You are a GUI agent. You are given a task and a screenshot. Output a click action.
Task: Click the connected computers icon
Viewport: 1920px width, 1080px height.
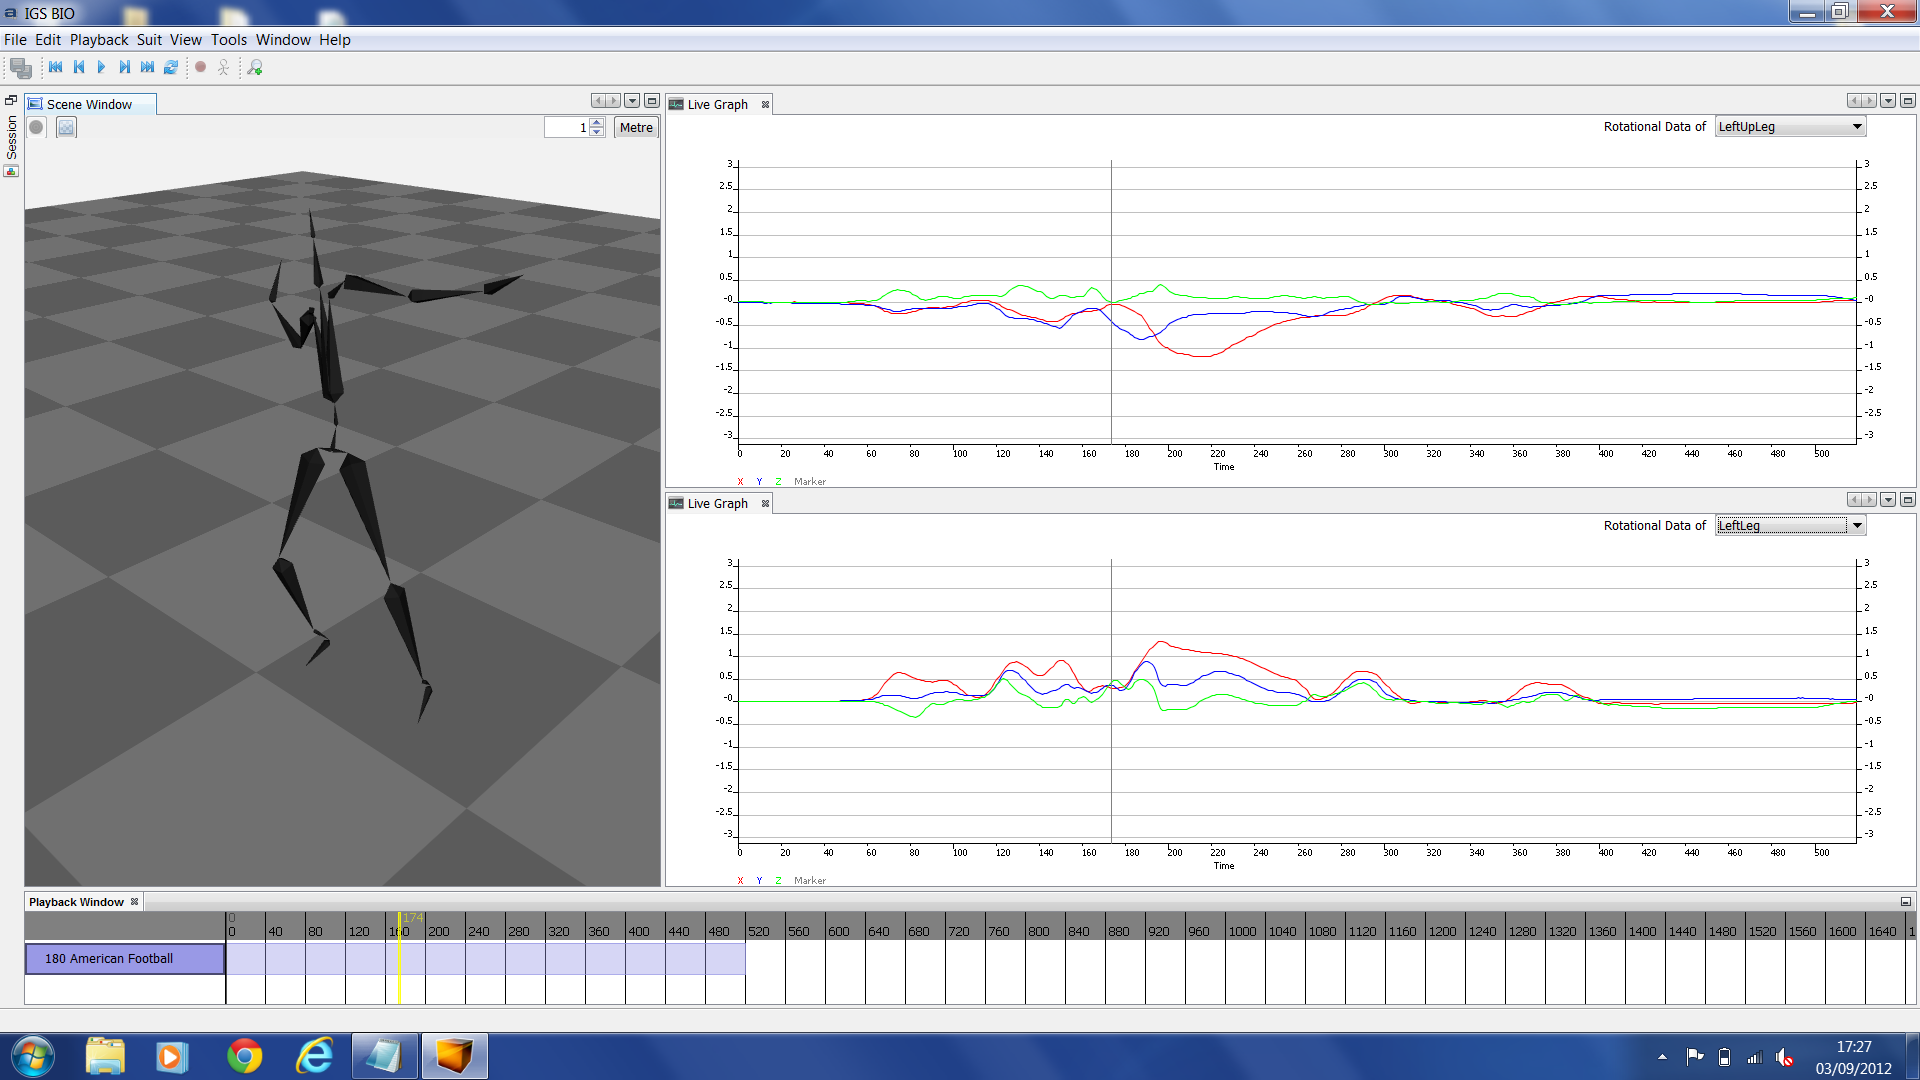(x=20, y=67)
